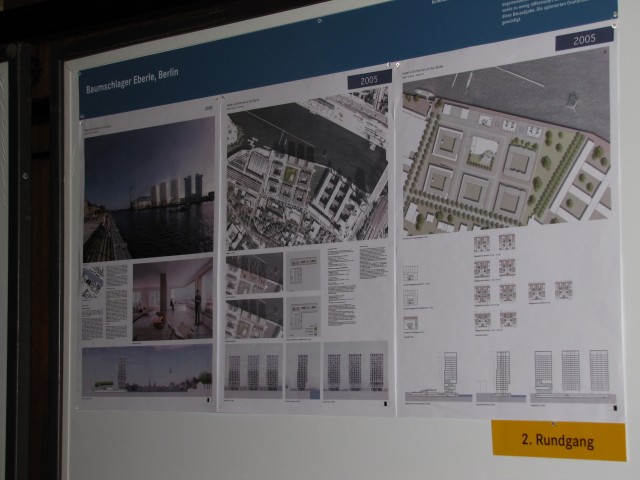The image size is (640, 480).
Task: Select the 2005 tag above the colored site plan
Action: click(583, 39)
